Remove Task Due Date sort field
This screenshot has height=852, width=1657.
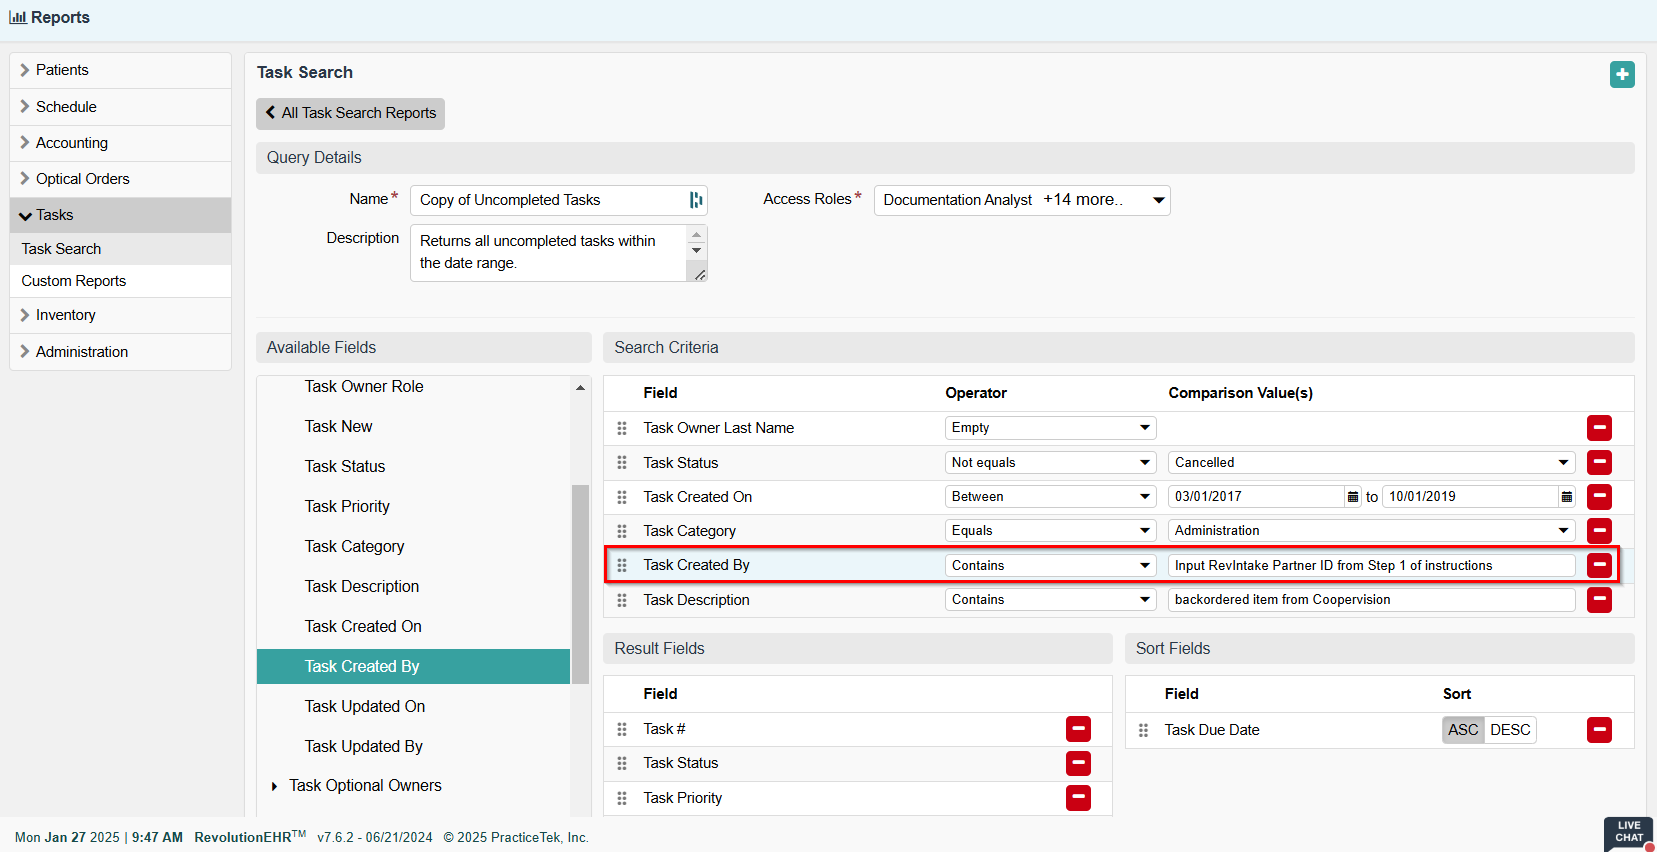(x=1599, y=730)
